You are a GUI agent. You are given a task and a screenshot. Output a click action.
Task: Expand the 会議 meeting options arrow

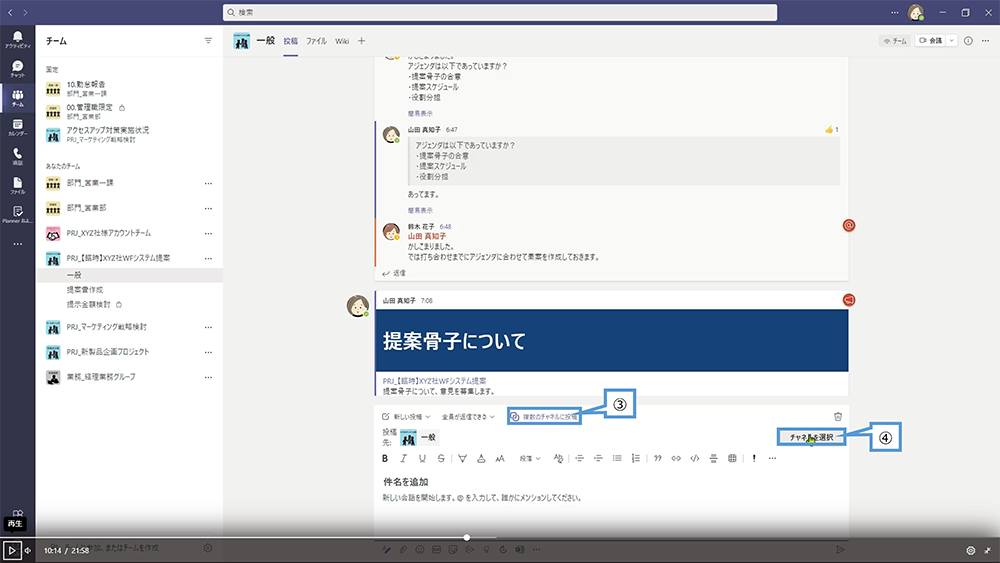point(951,41)
